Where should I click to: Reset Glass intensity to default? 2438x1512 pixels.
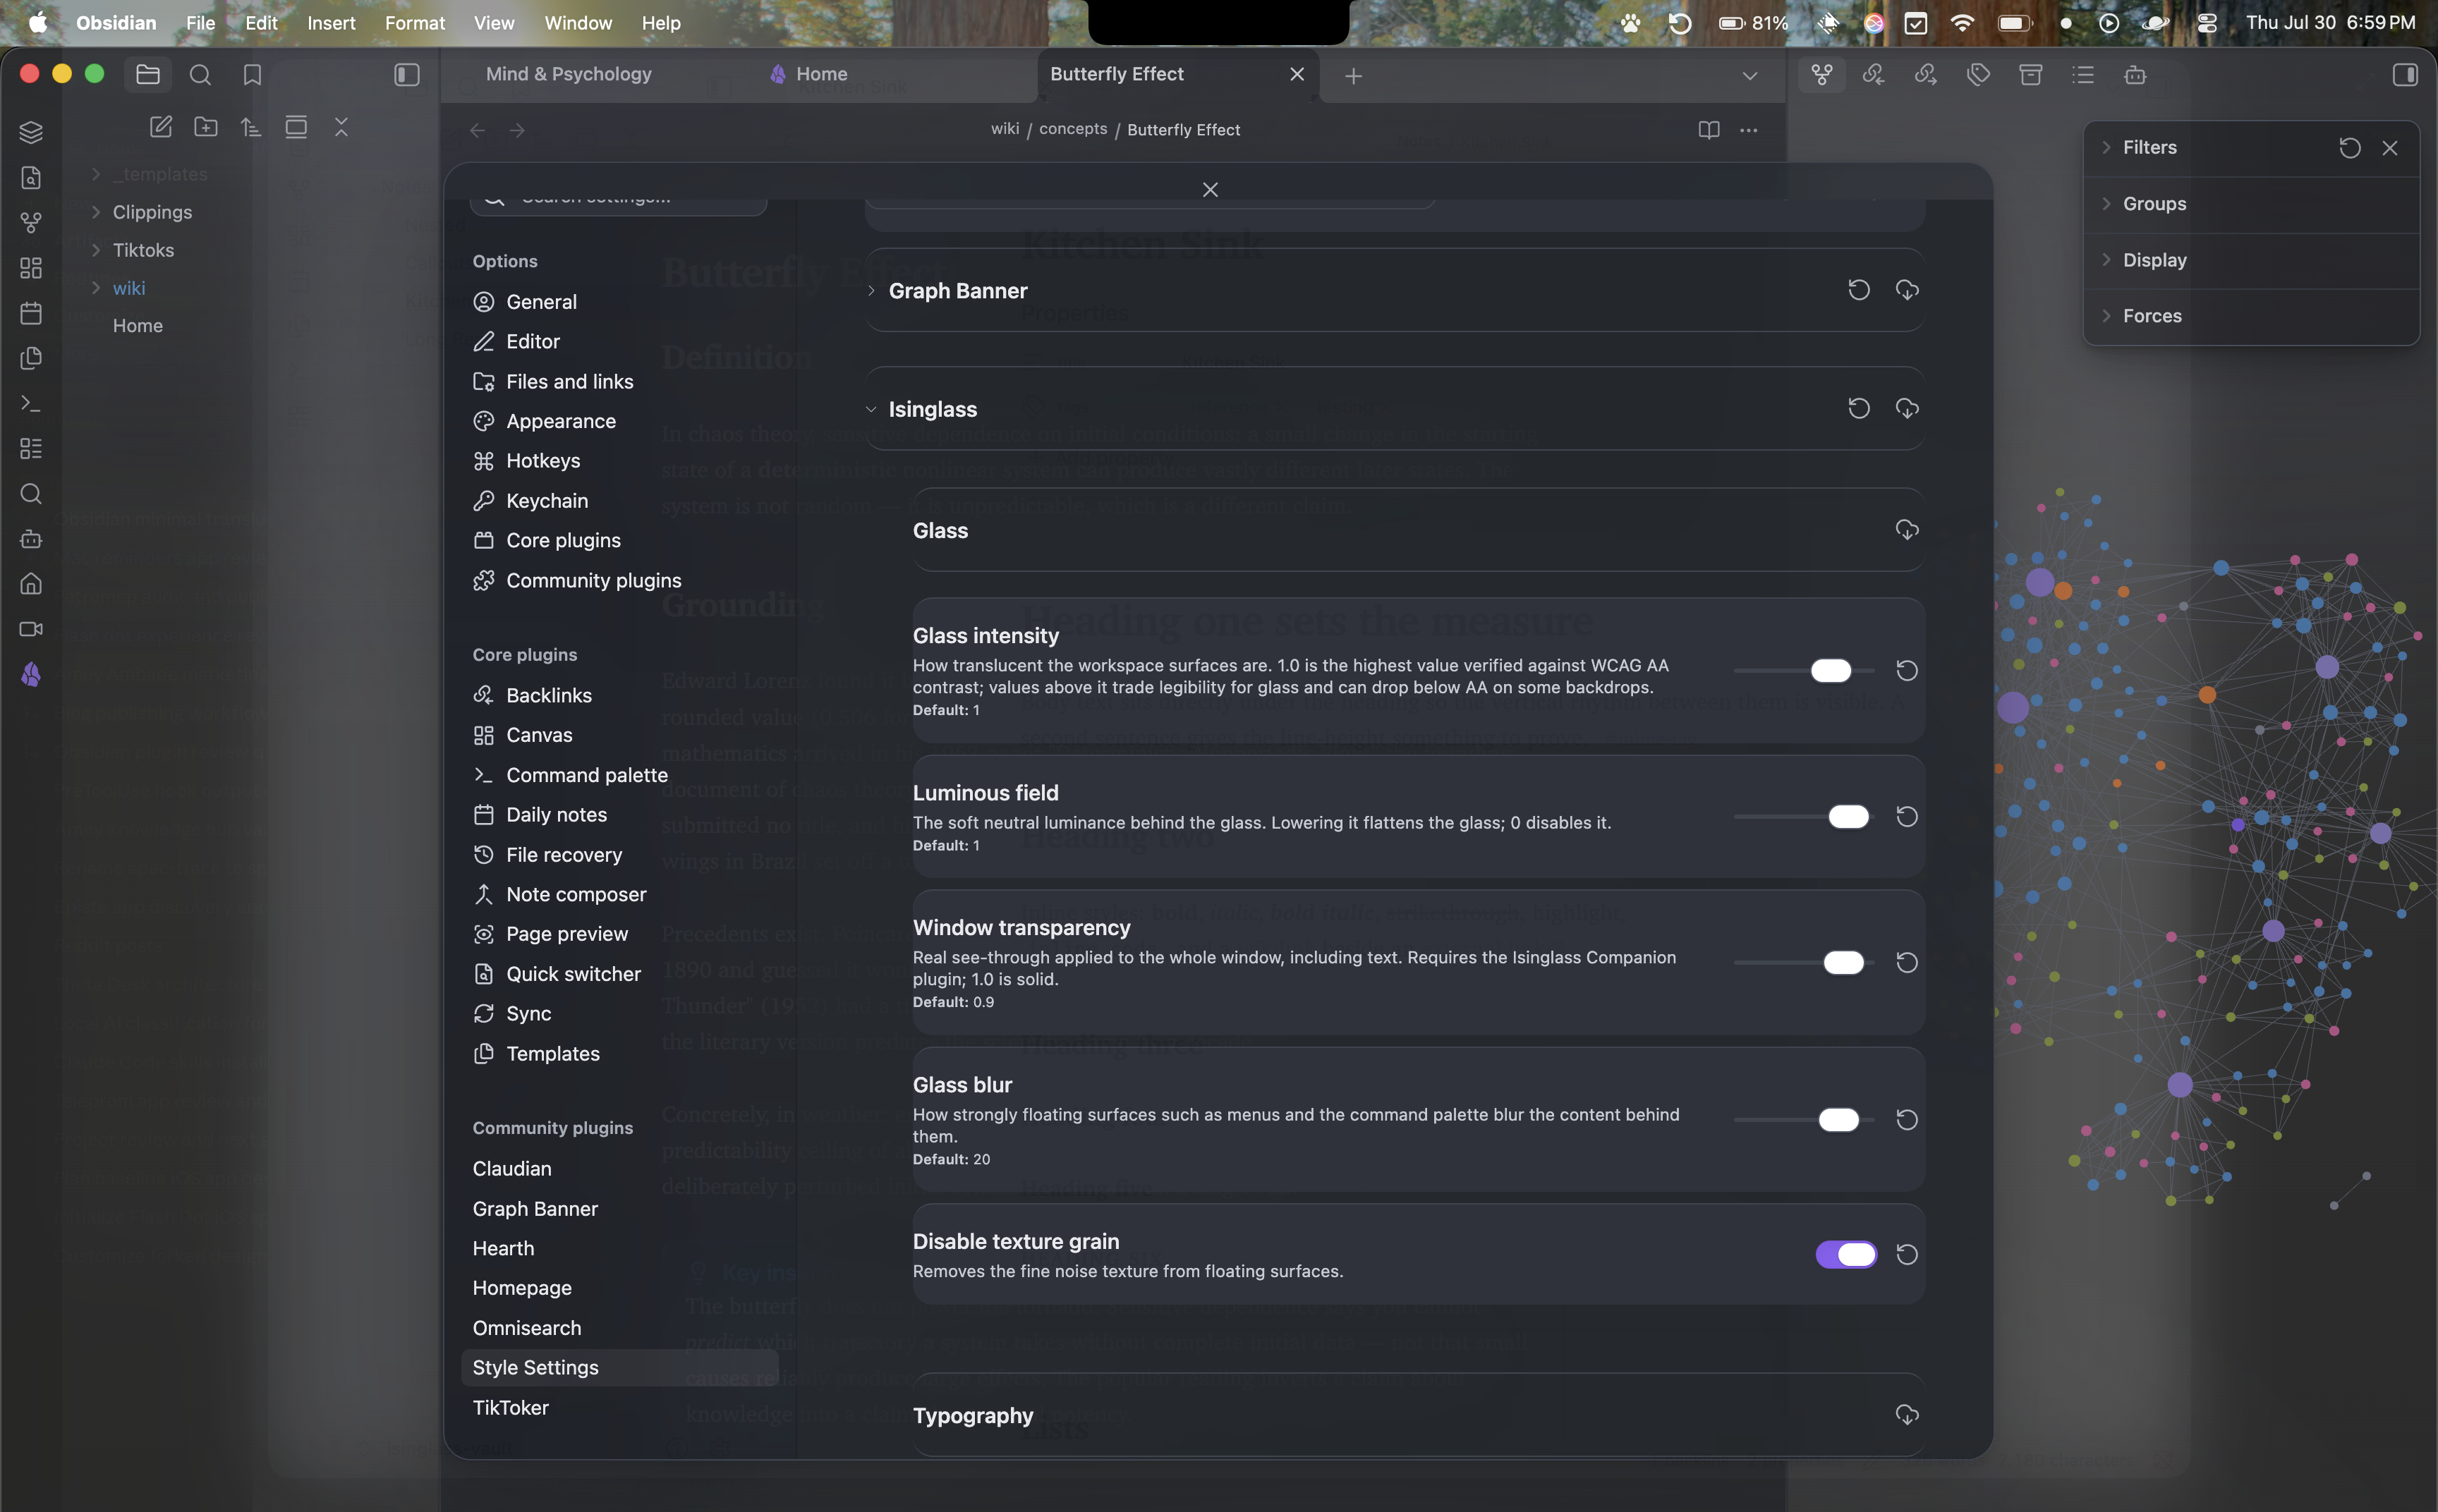click(x=1907, y=671)
